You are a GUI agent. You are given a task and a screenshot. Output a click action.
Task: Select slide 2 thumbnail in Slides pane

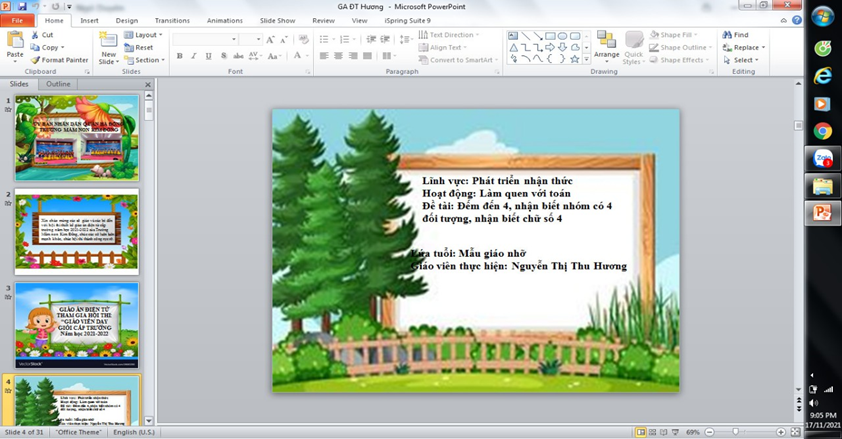[76, 231]
